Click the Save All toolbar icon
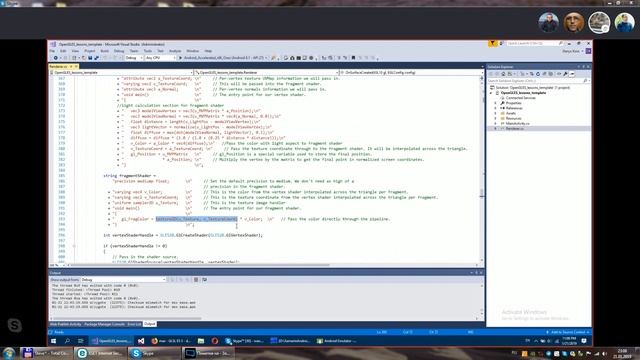The height and width of the screenshot is (360, 640). (x=96, y=58)
